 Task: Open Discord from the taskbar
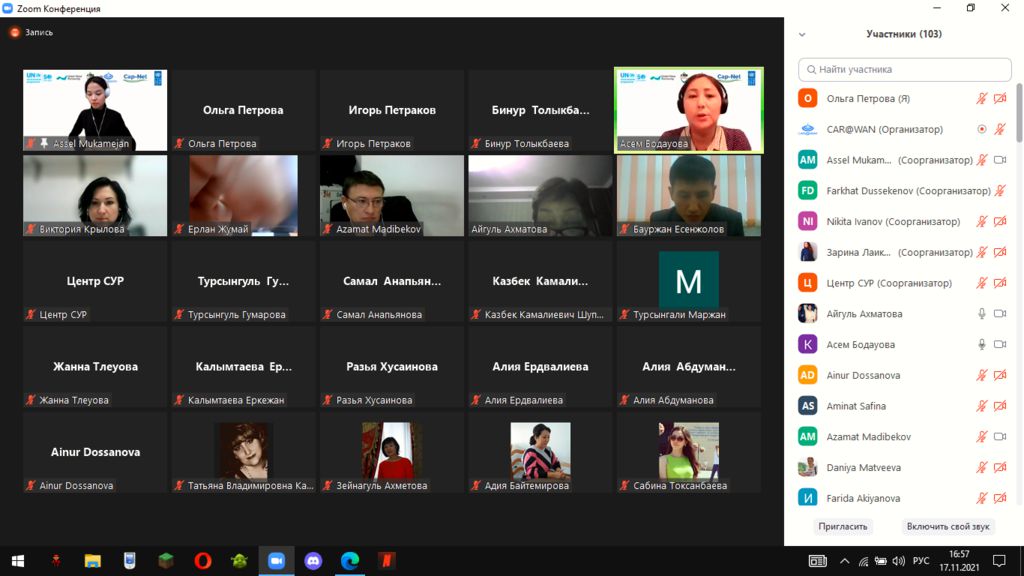pyautogui.click(x=313, y=561)
